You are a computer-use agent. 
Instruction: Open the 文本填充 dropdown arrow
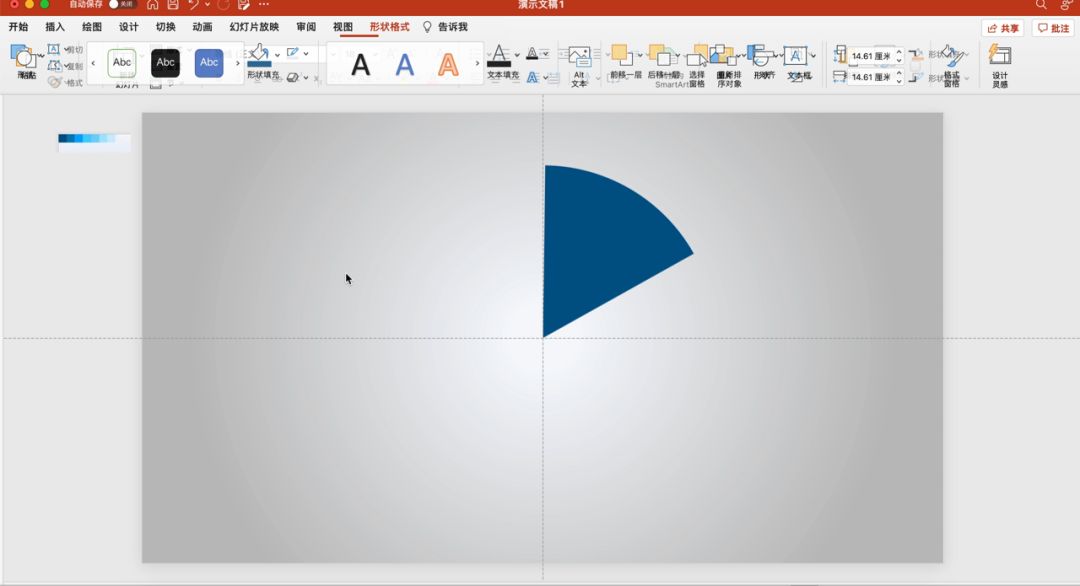click(x=517, y=55)
